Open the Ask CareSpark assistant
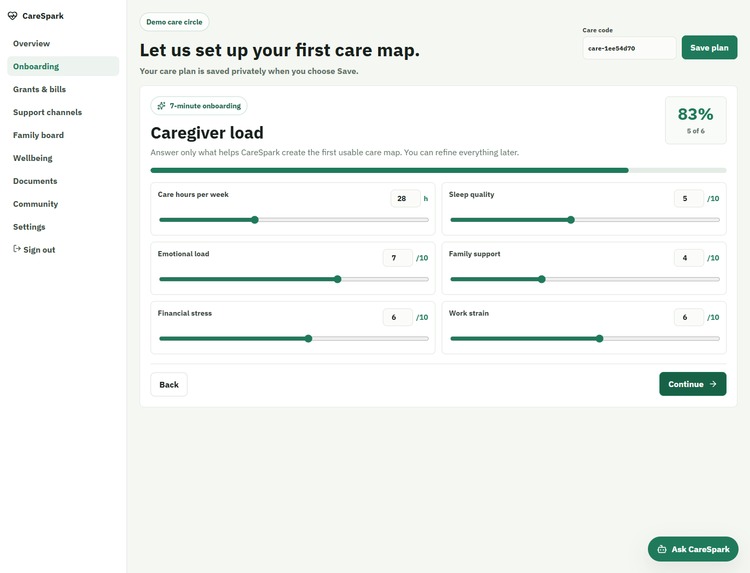The width and height of the screenshot is (750, 573). [693, 549]
